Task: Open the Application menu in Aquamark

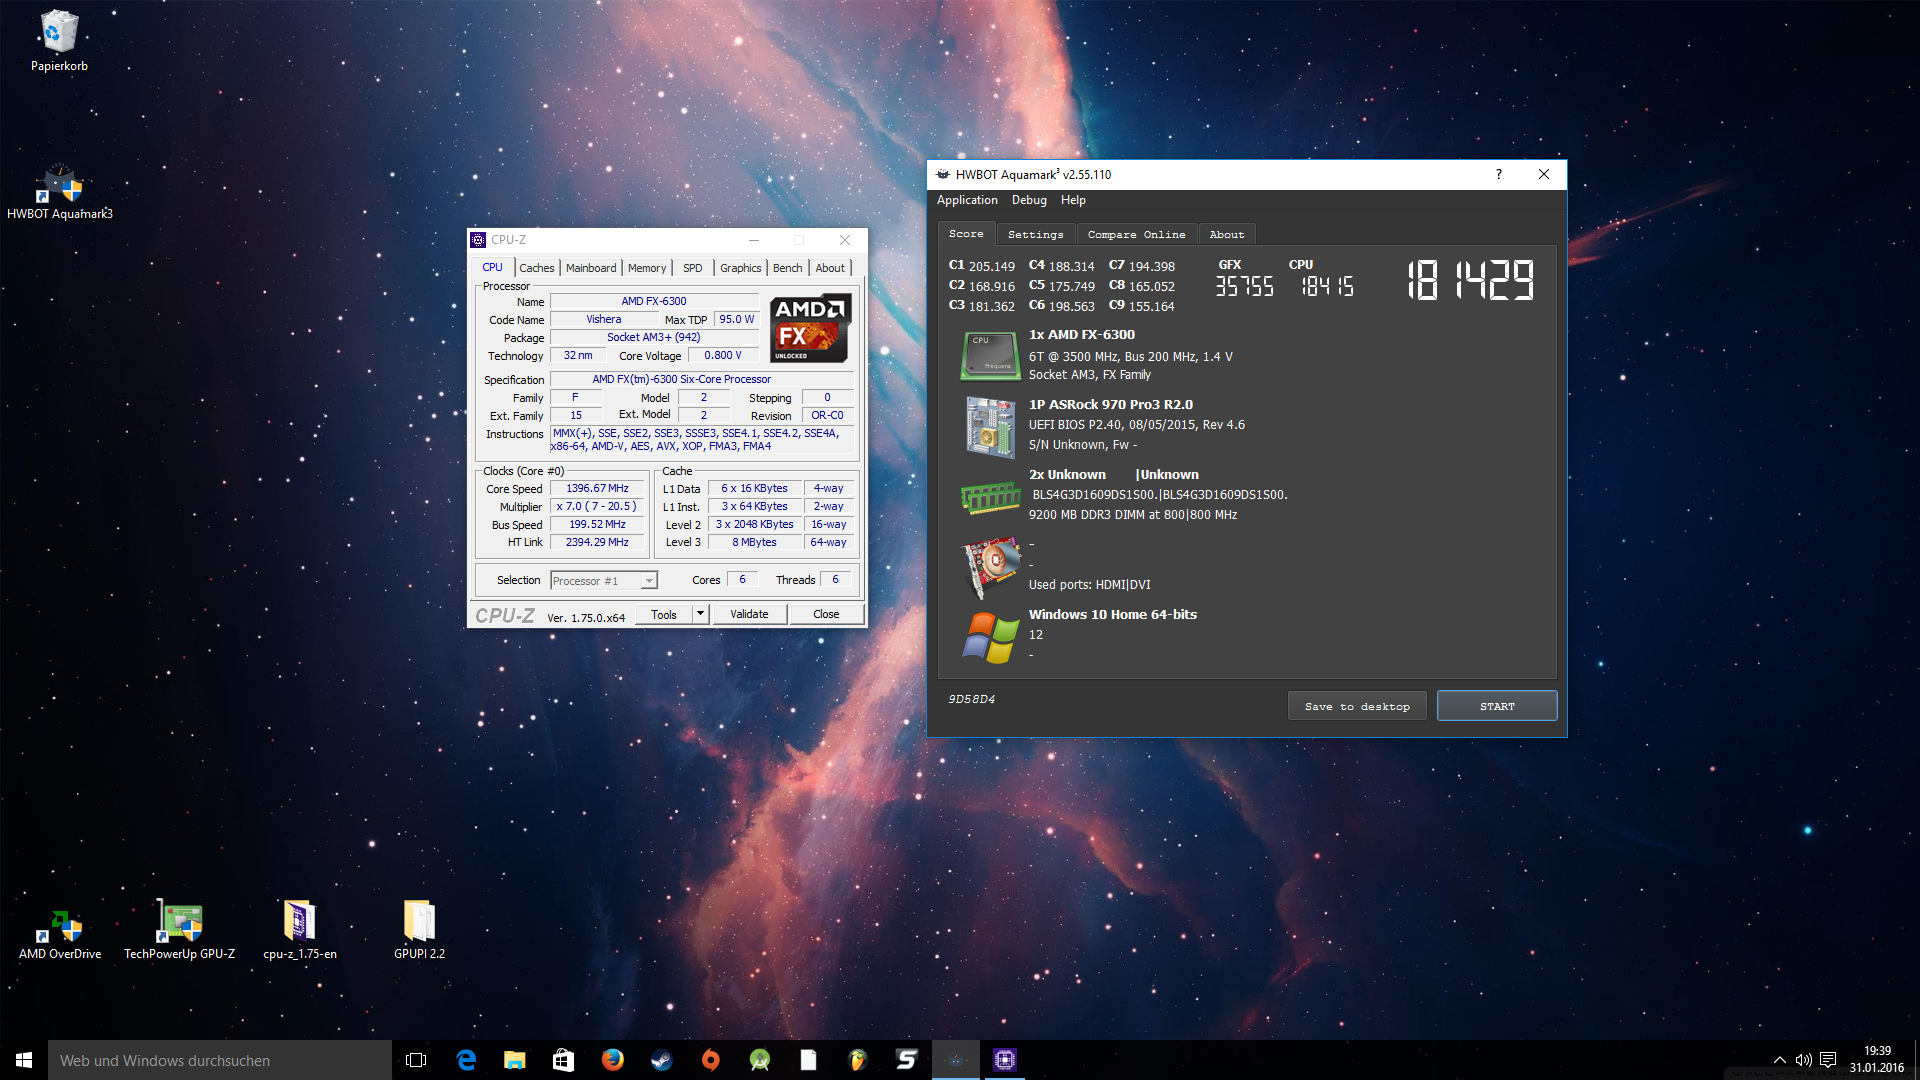Action: pos(967,200)
